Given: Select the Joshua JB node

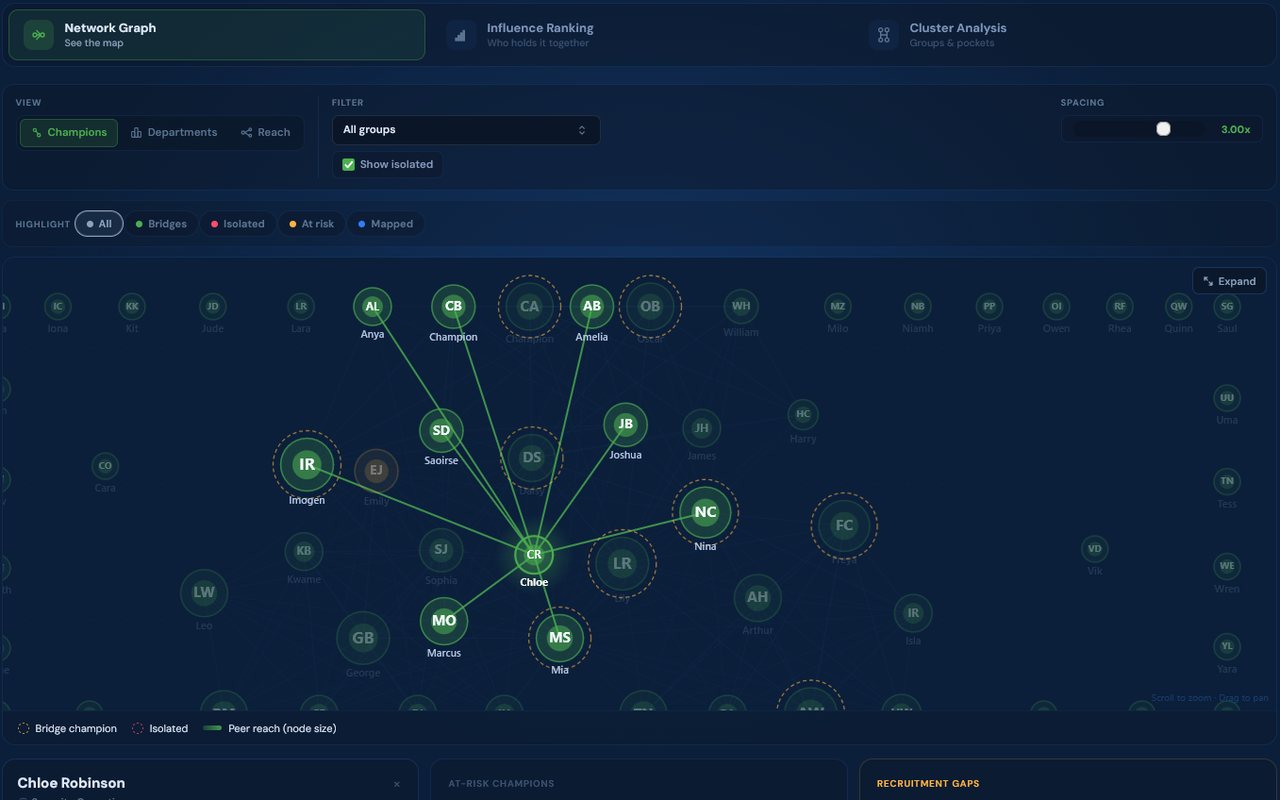Looking at the screenshot, I should pos(625,424).
